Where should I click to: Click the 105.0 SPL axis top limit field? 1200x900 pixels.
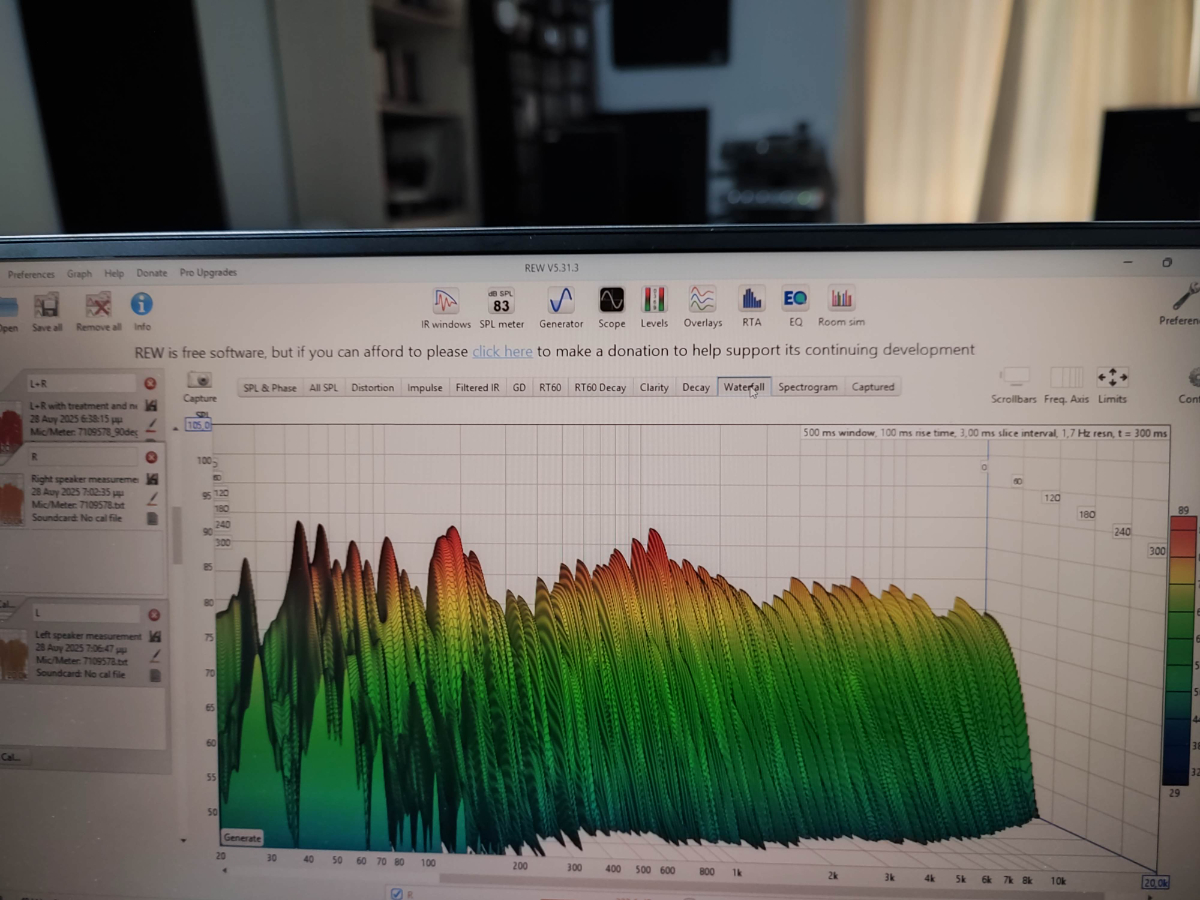199,425
